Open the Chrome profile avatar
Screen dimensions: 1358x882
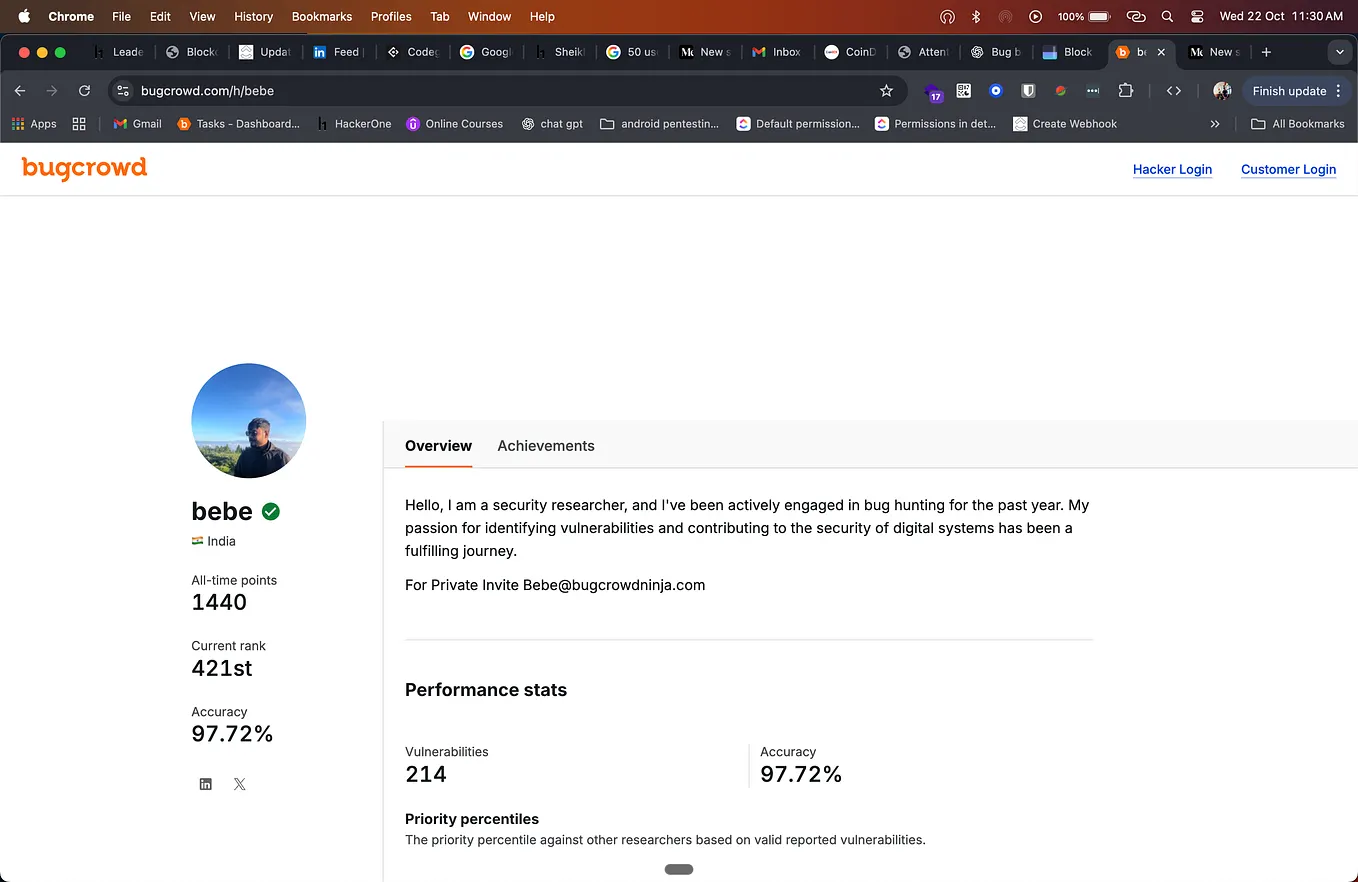(x=1222, y=91)
